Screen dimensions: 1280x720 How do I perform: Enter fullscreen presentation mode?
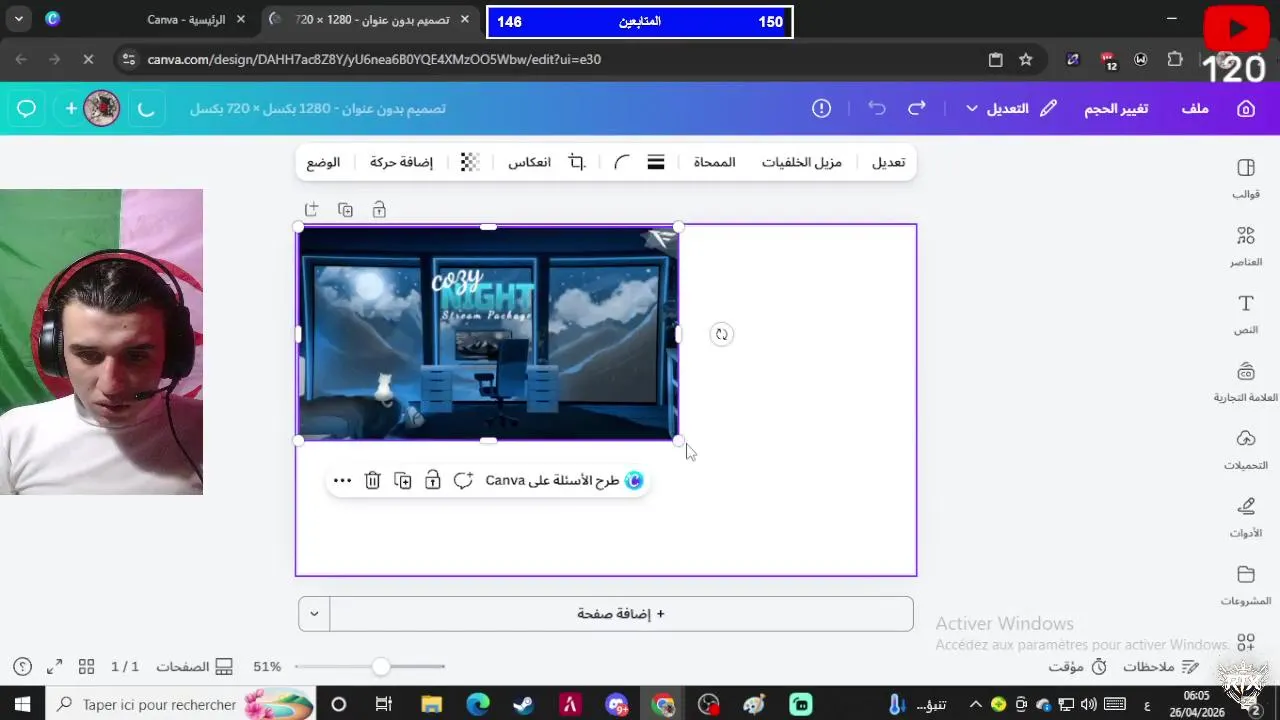[x=55, y=666]
